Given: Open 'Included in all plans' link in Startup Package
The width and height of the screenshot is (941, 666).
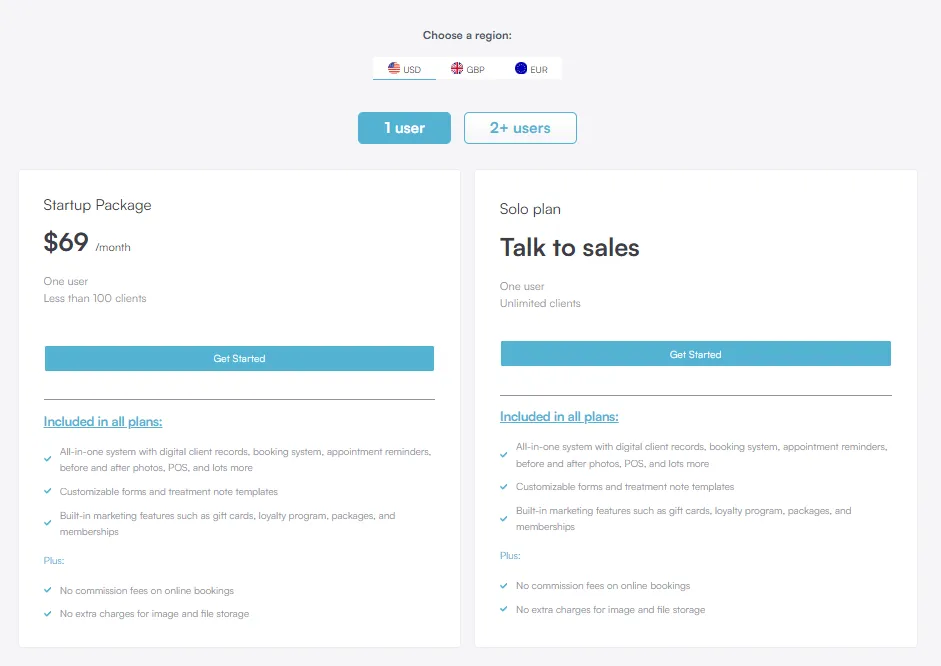Looking at the screenshot, I should 103,421.
